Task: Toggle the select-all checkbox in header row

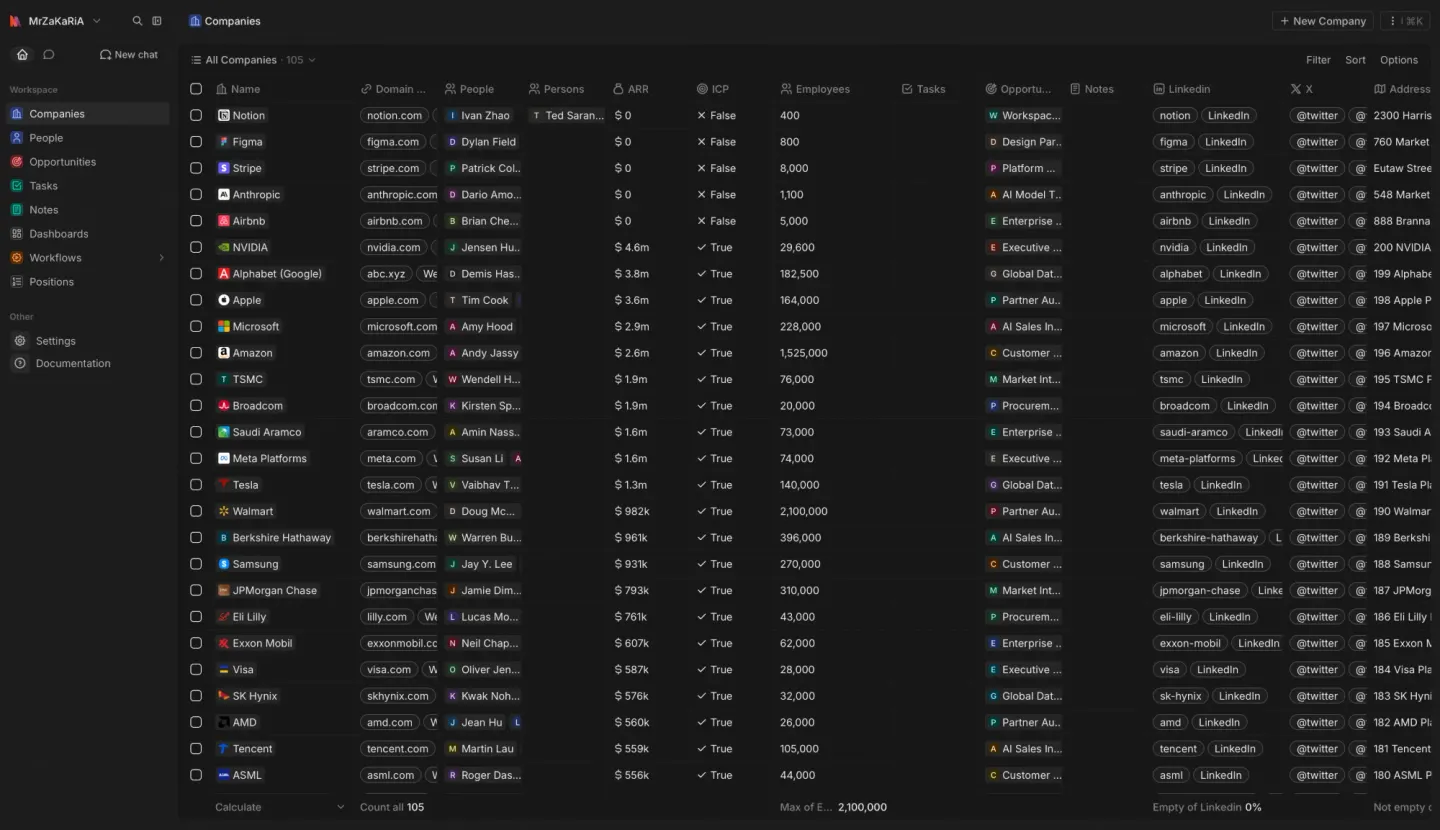Action: click(196, 89)
